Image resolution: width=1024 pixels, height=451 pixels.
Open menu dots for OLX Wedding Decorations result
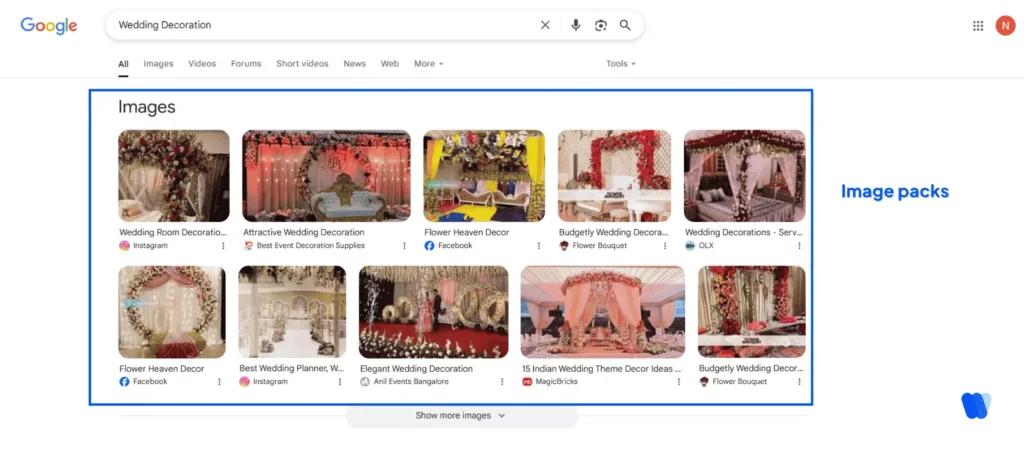tap(799, 245)
